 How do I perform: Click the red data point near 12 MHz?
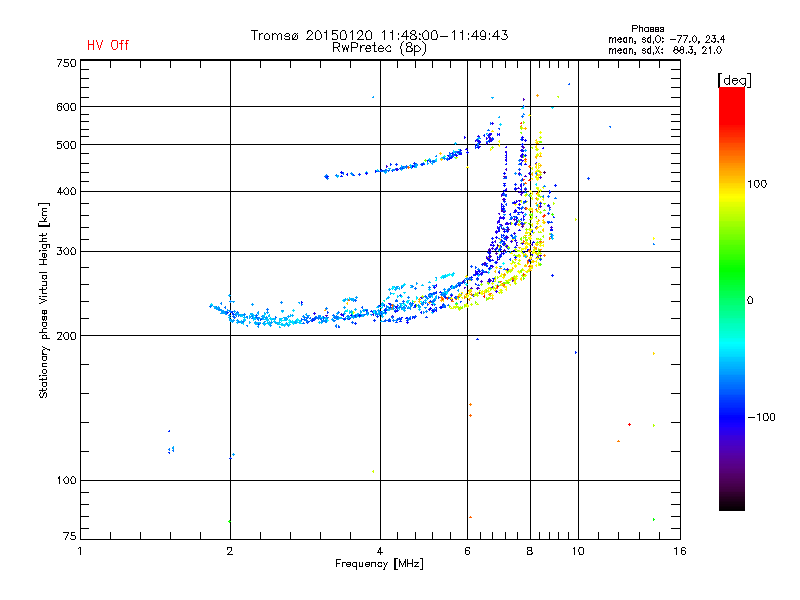(630, 424)
